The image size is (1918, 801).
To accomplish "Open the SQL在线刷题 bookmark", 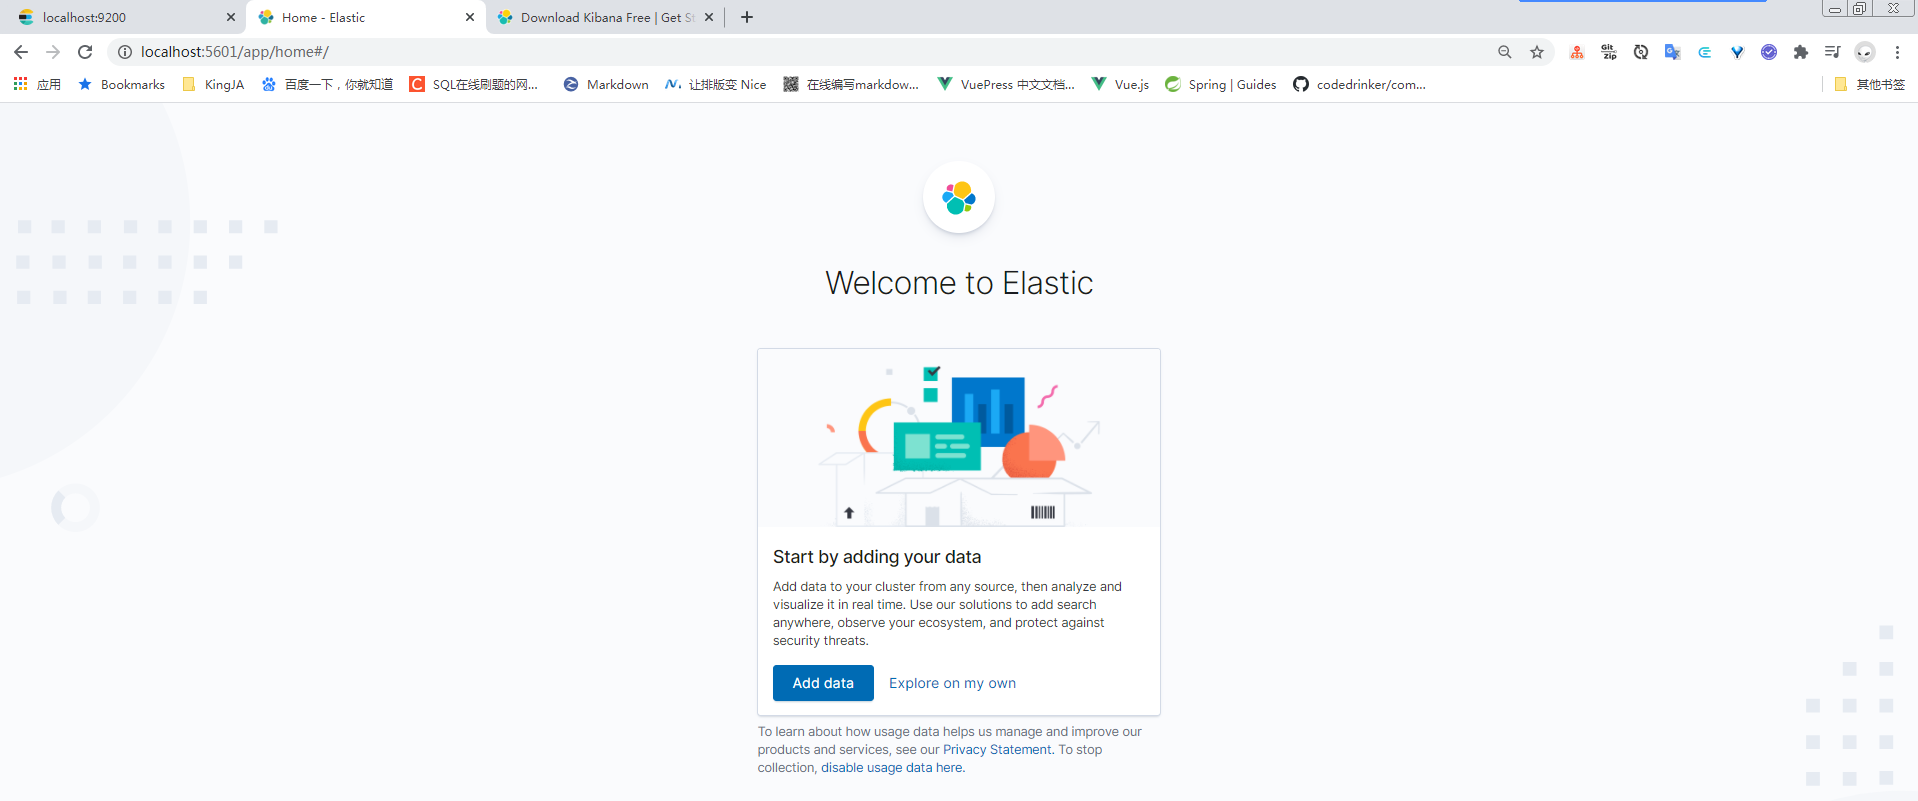I will coord(474,85).
